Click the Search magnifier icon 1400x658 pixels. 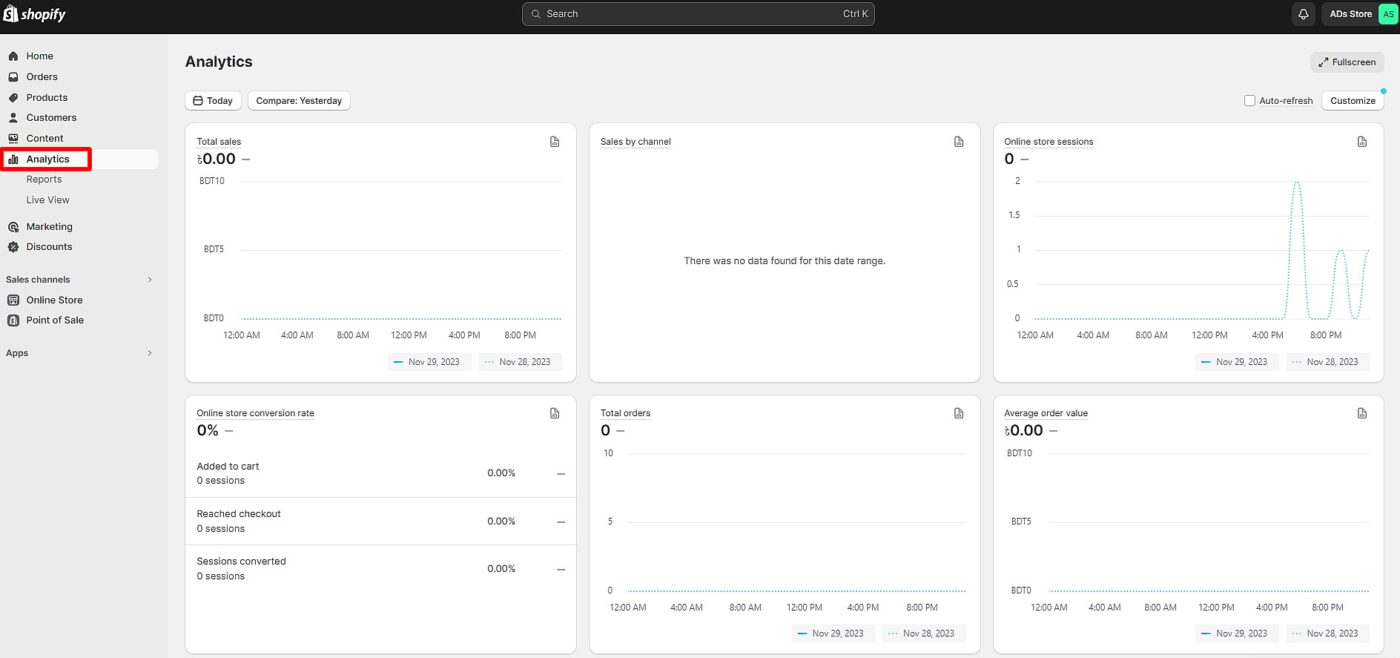click(537, 14)
